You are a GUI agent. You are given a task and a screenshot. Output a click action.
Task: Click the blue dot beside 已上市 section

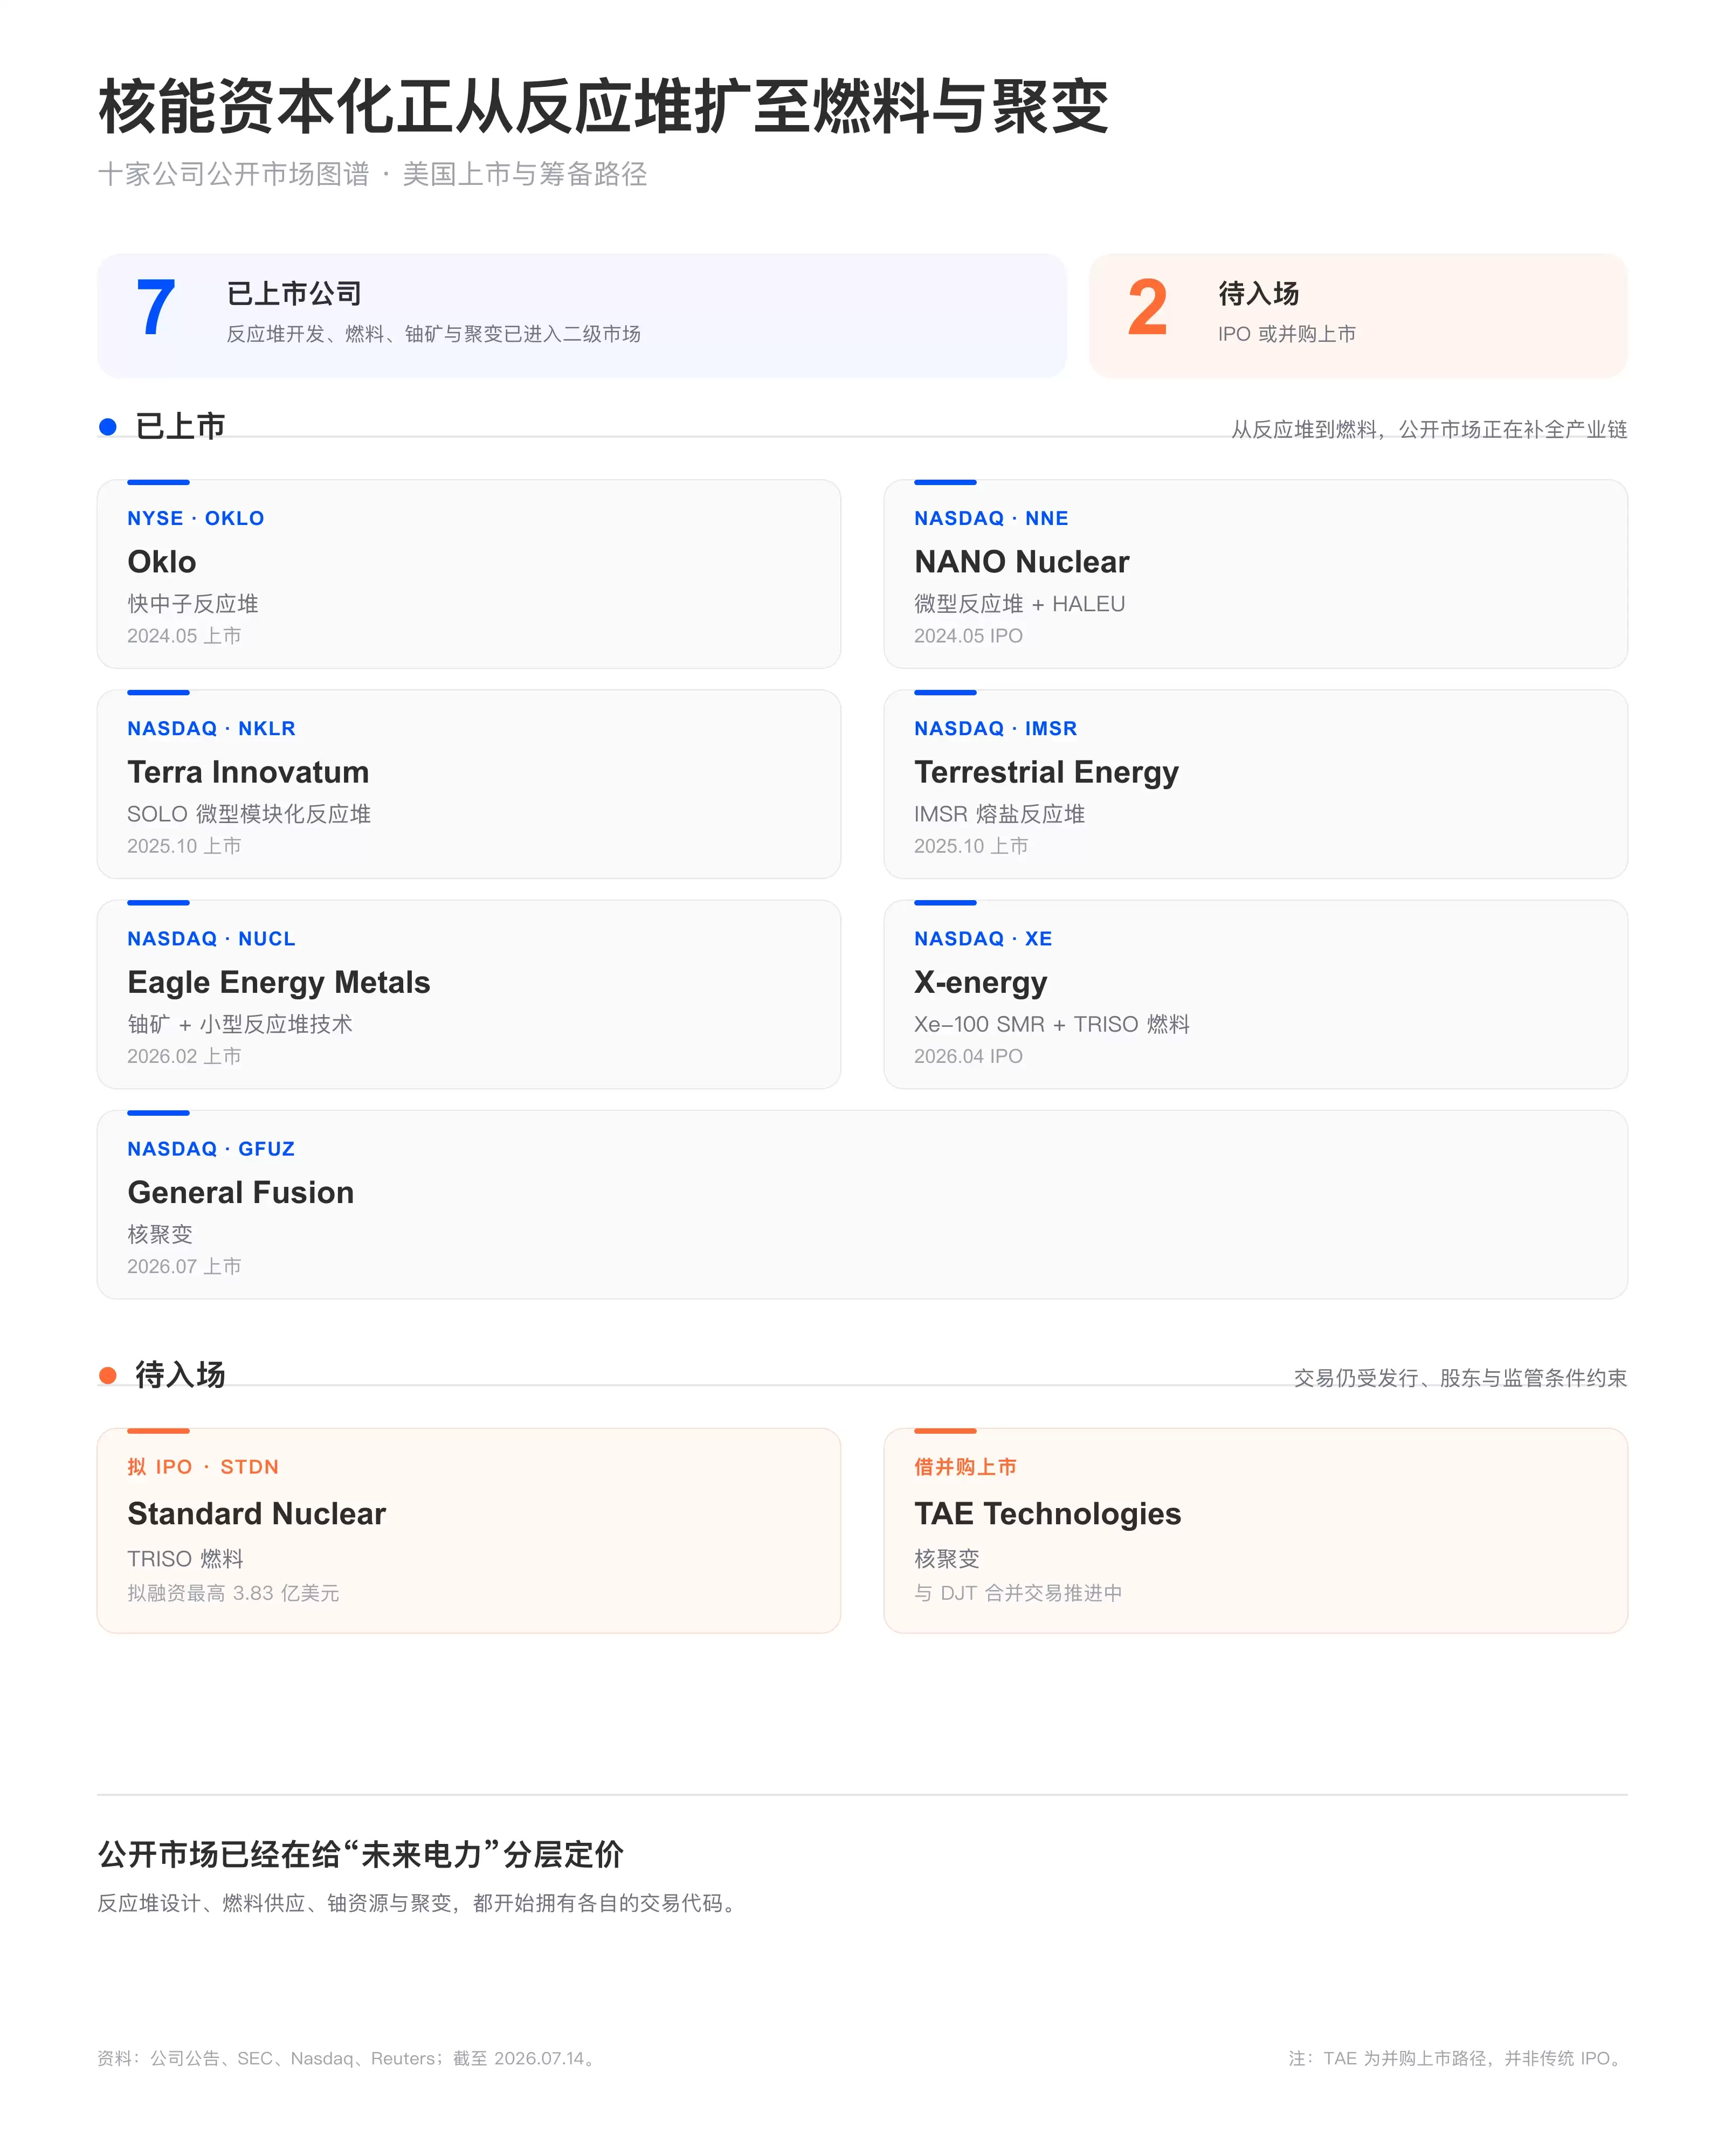(108, 427)
